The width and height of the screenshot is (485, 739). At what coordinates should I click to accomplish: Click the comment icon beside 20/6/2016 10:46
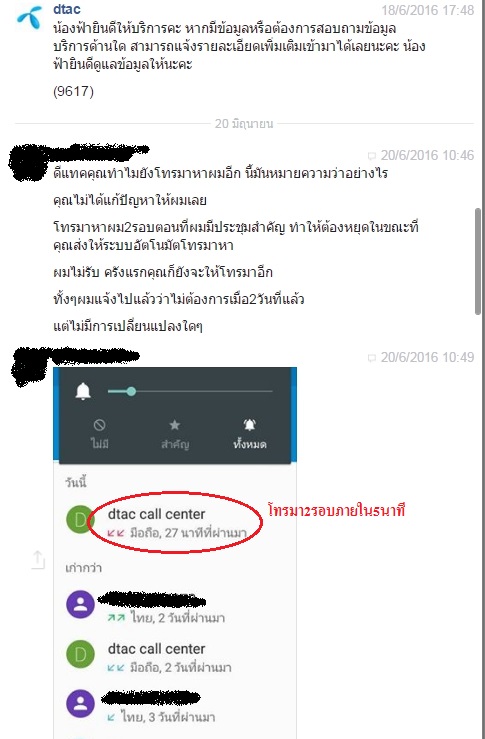[x=372, y=156]
